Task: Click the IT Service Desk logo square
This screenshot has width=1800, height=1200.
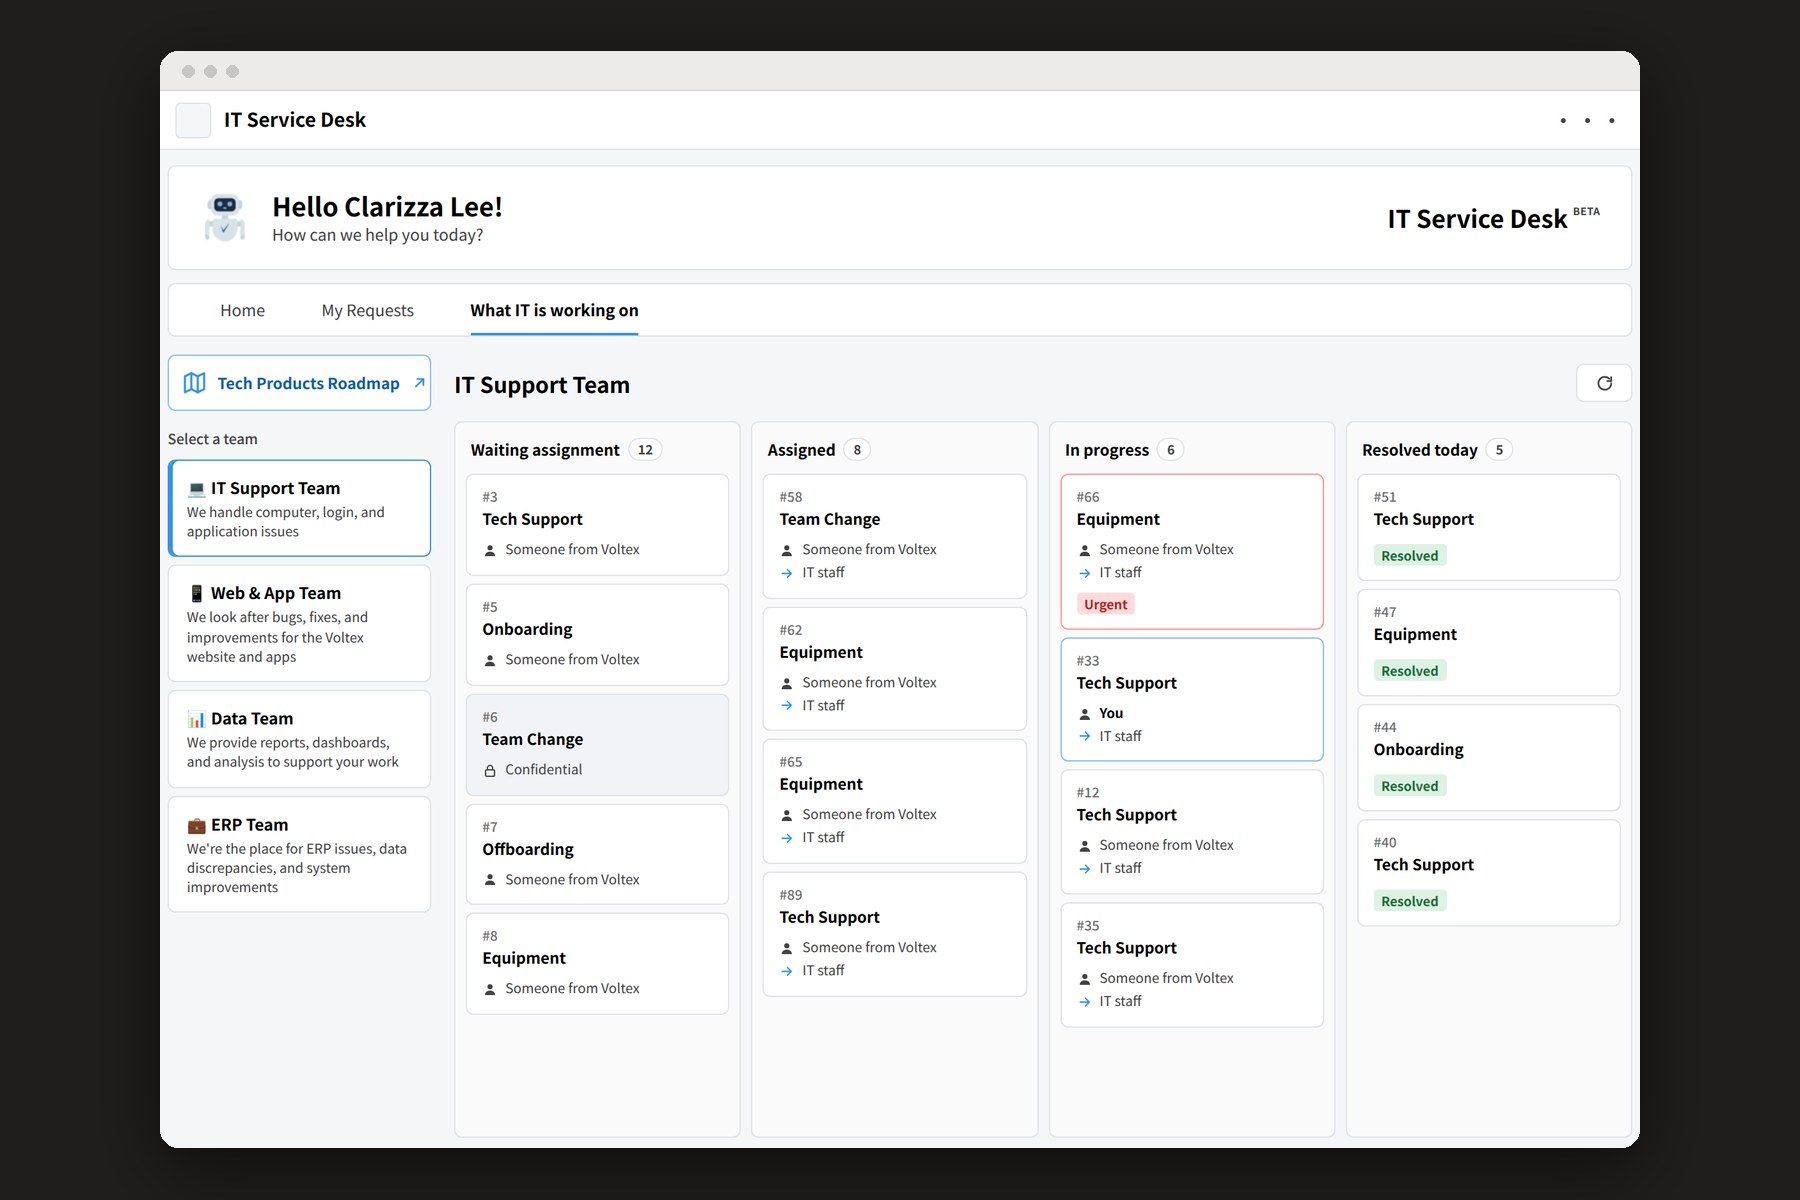Action: click(x=193, y=120)
